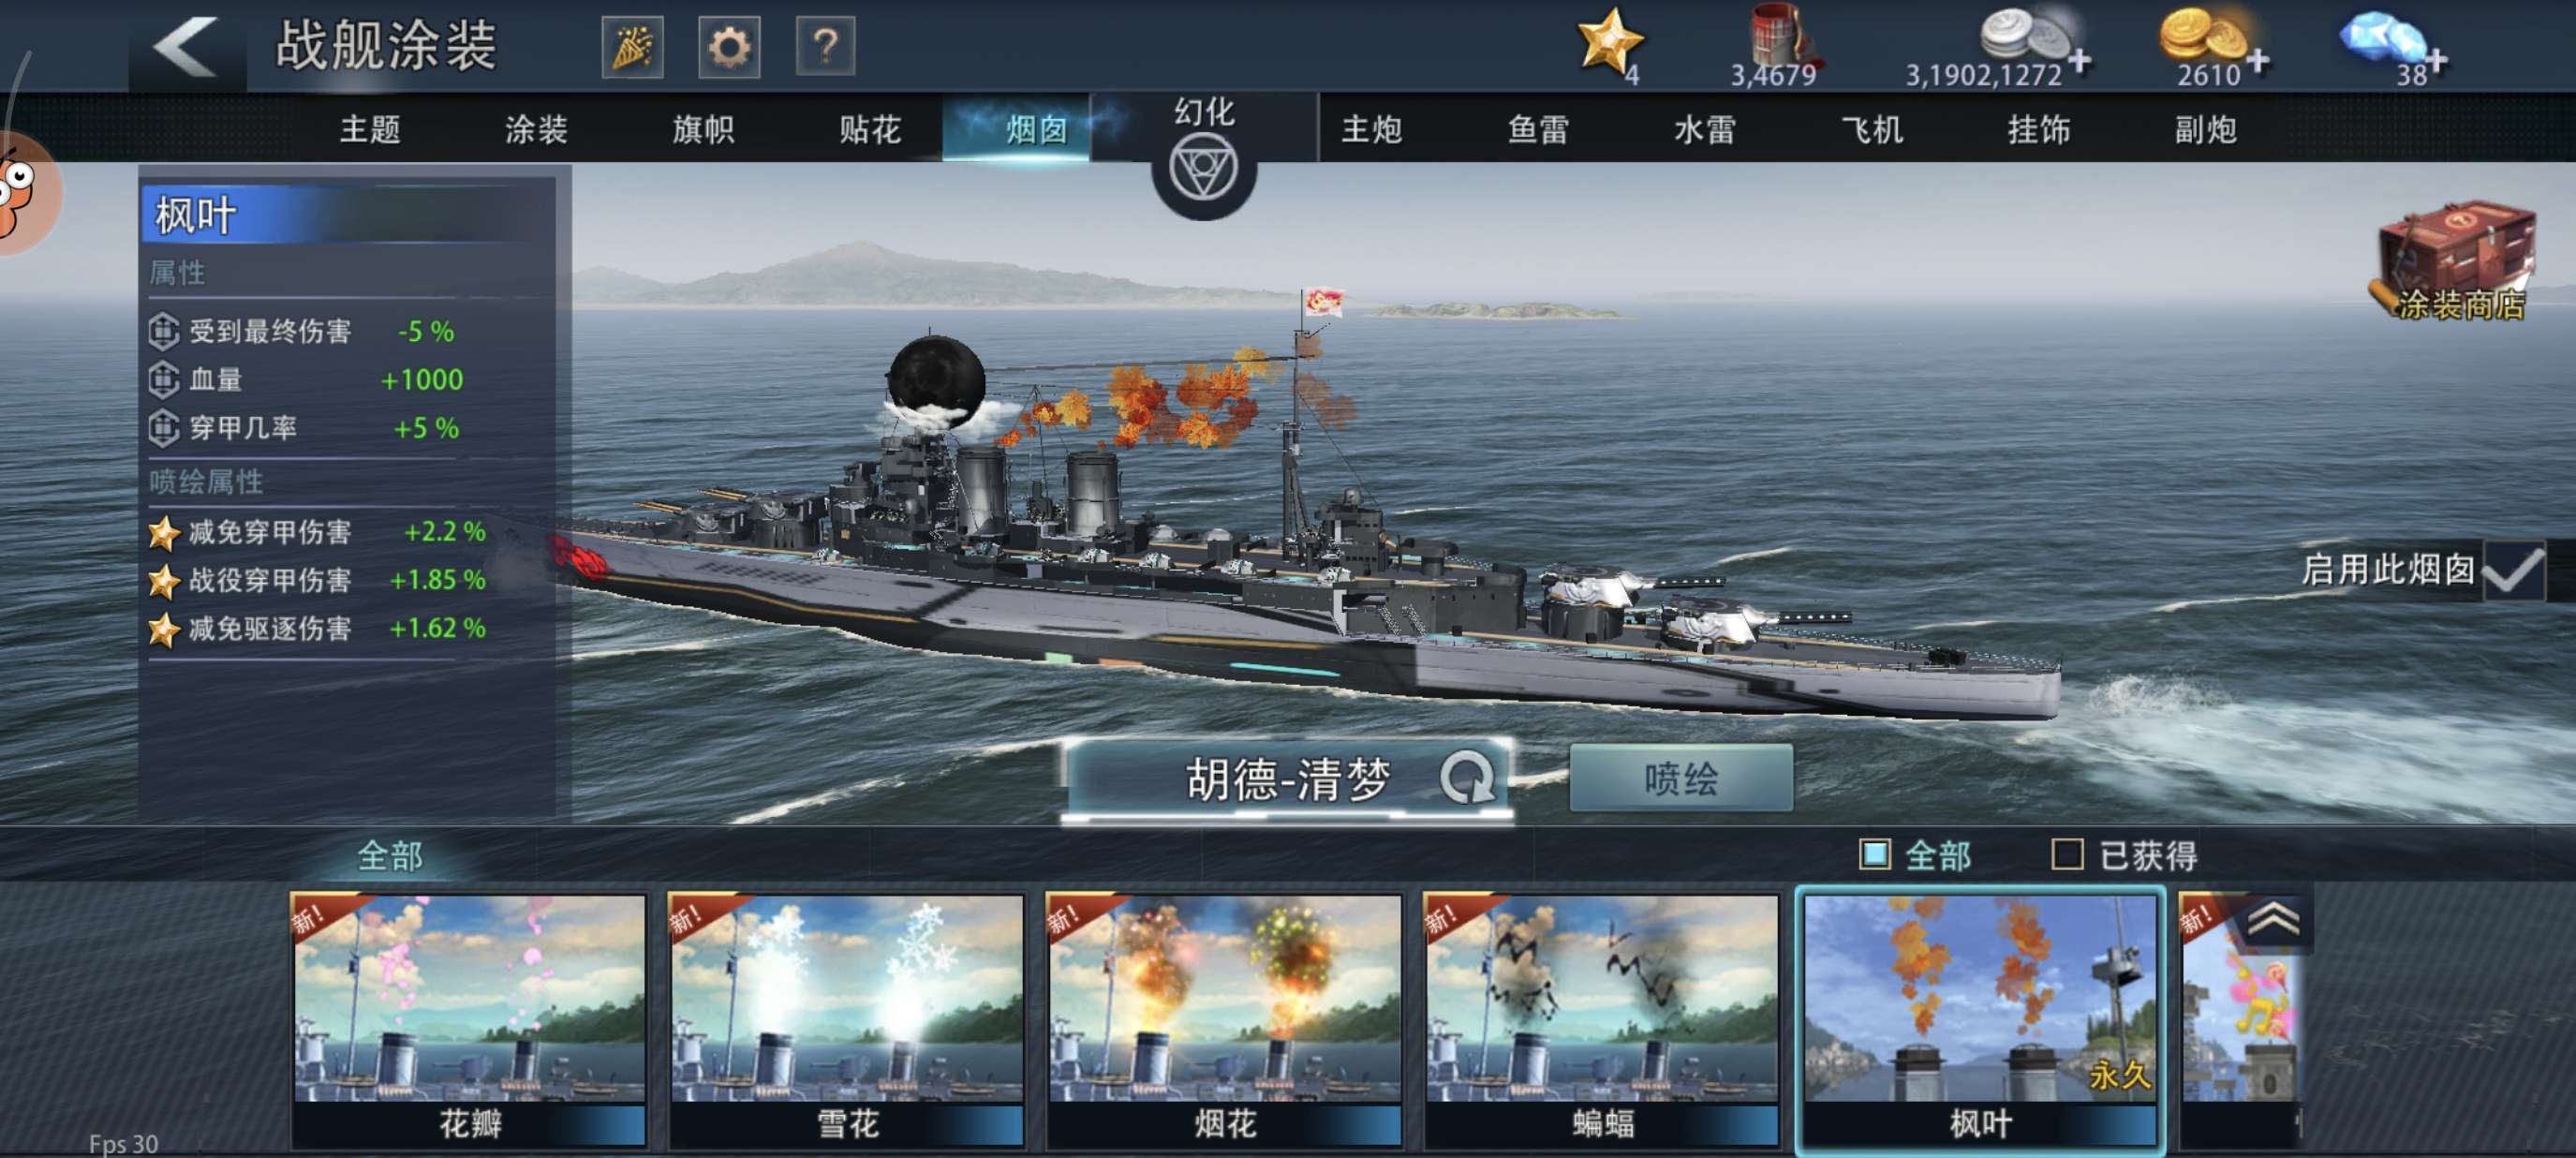This screenshot has height=1158, width=2576.
Task: Select the 烟花 funnel thumbnail
Action: (1224, 1019)
